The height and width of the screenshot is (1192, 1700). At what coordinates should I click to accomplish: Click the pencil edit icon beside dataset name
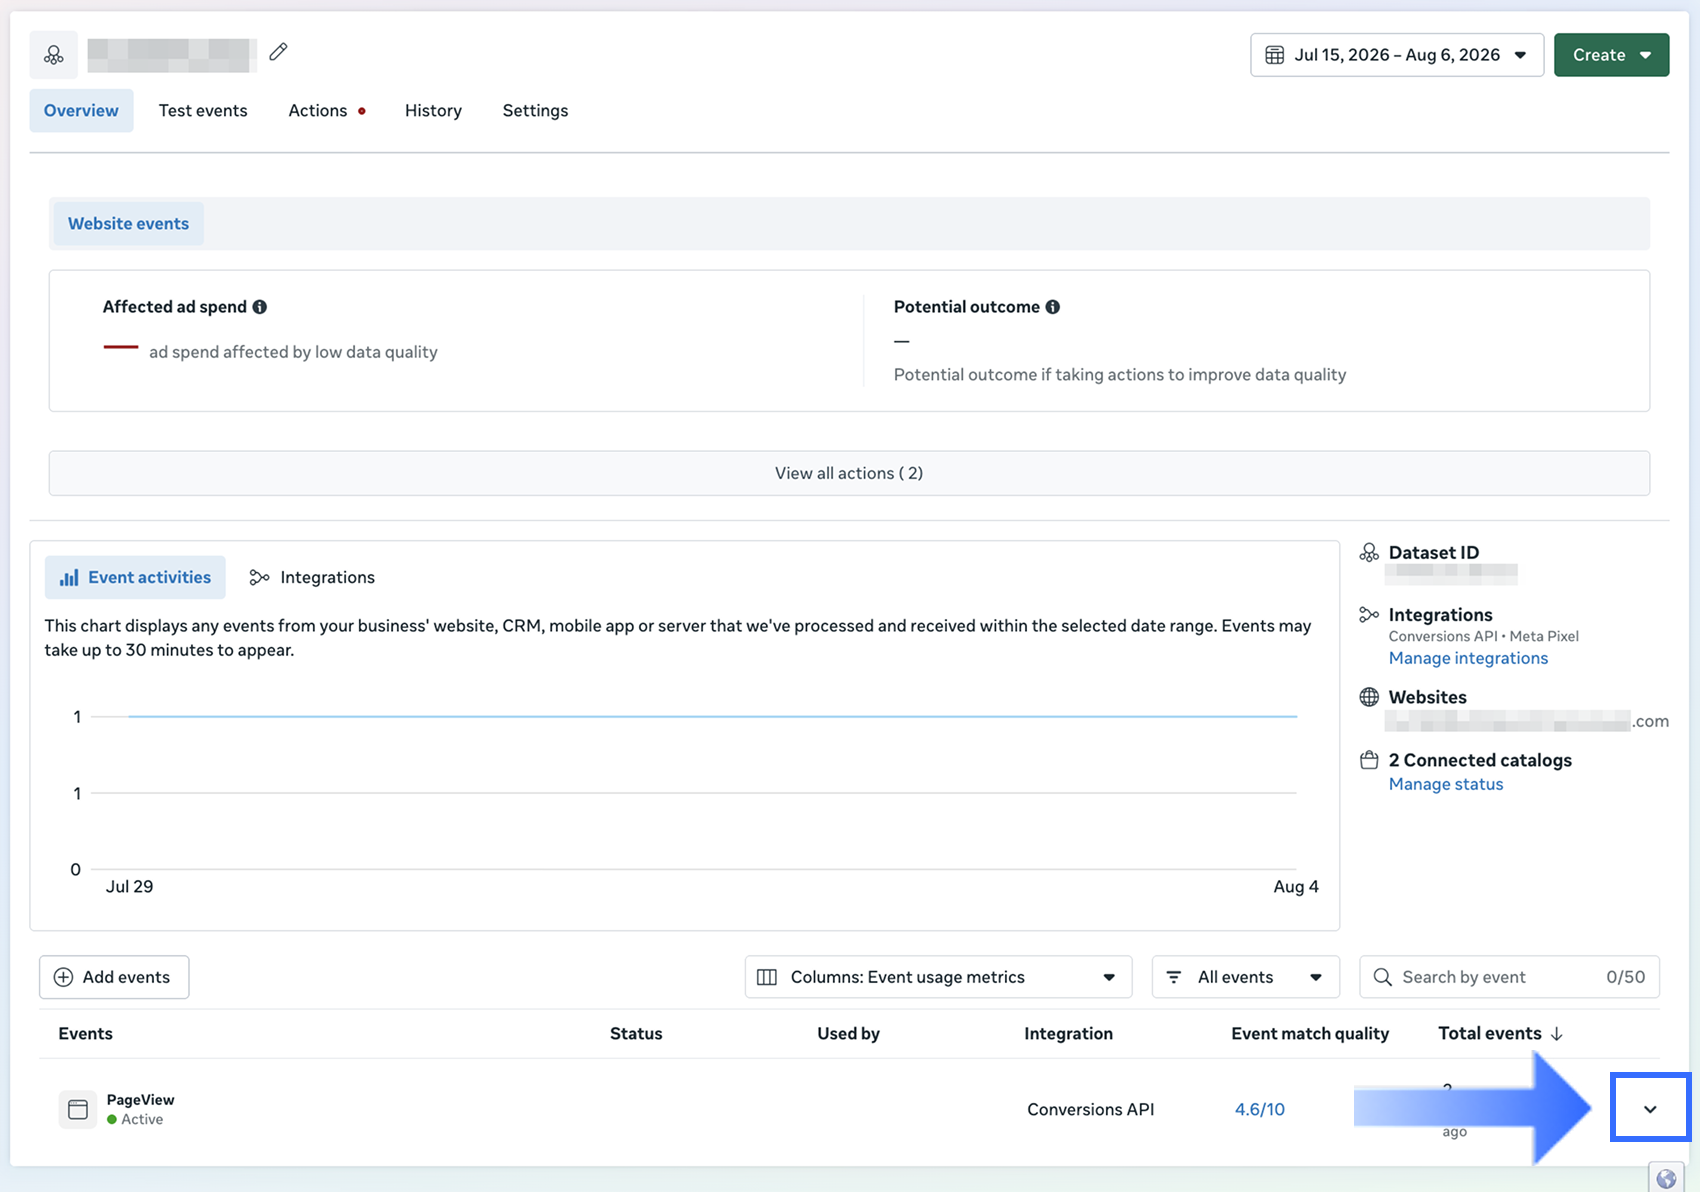tap(278, 52)
